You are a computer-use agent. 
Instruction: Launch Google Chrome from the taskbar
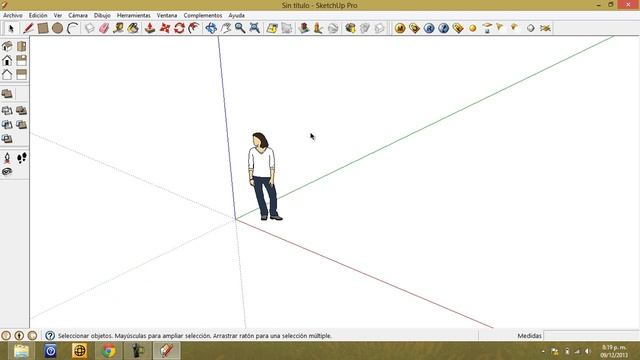[x=109, y=351]
